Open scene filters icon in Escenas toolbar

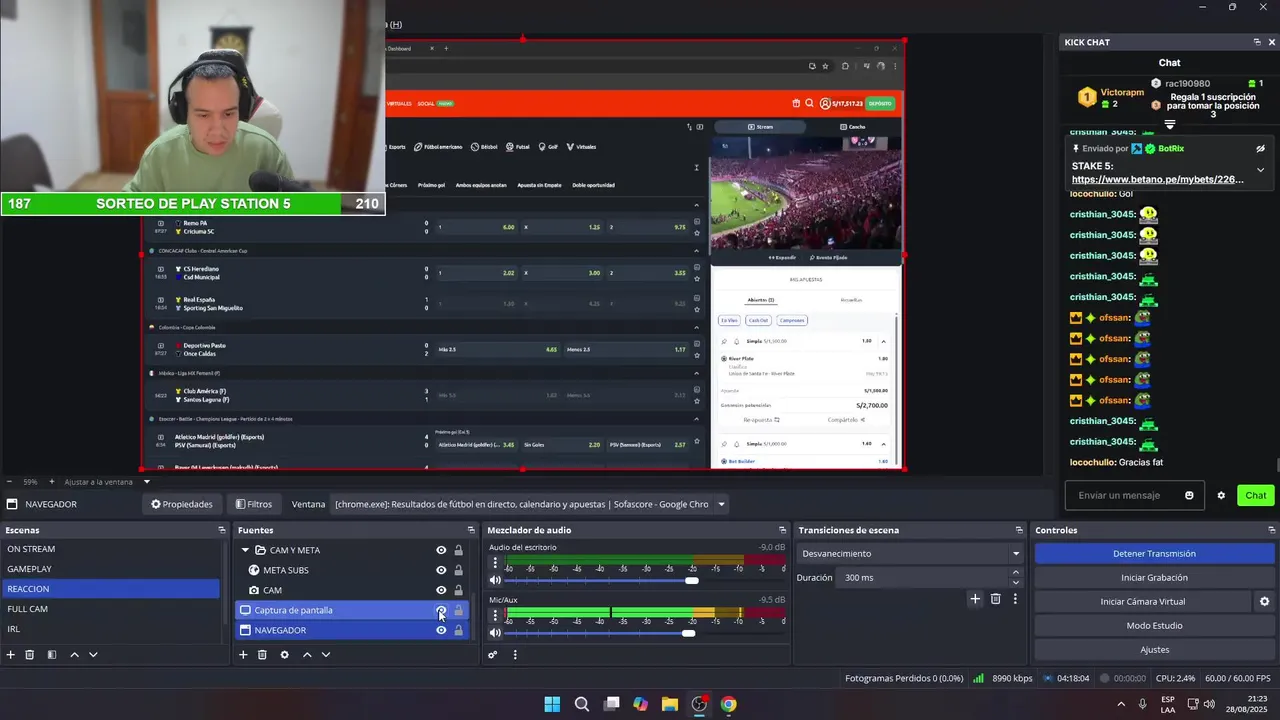52,655
